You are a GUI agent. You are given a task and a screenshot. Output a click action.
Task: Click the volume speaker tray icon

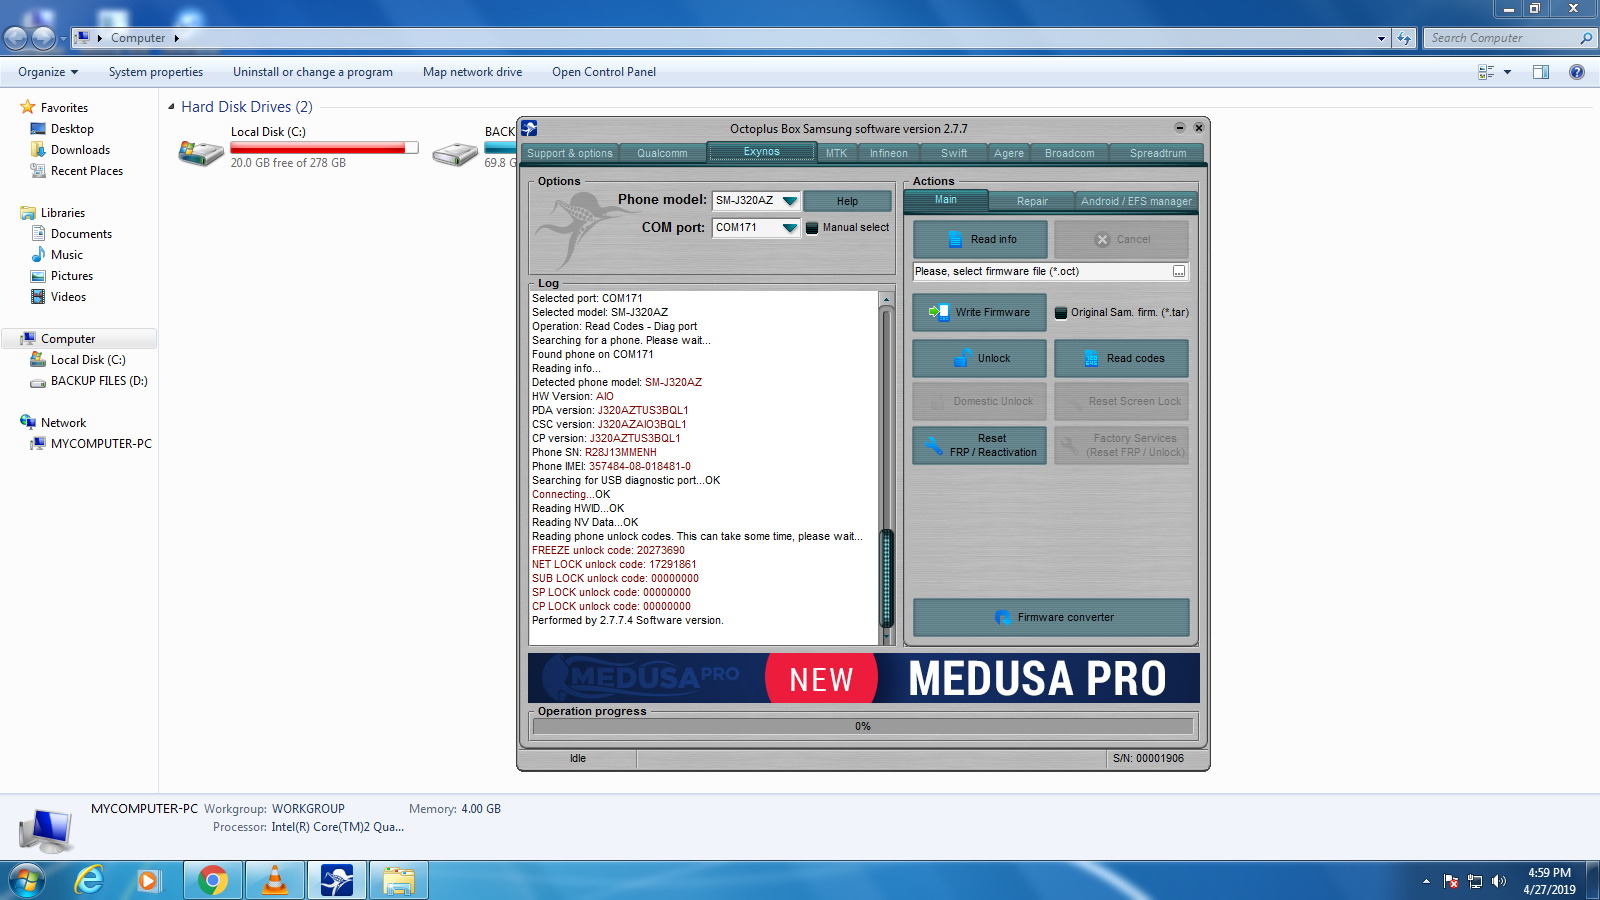pos(1498,881)
